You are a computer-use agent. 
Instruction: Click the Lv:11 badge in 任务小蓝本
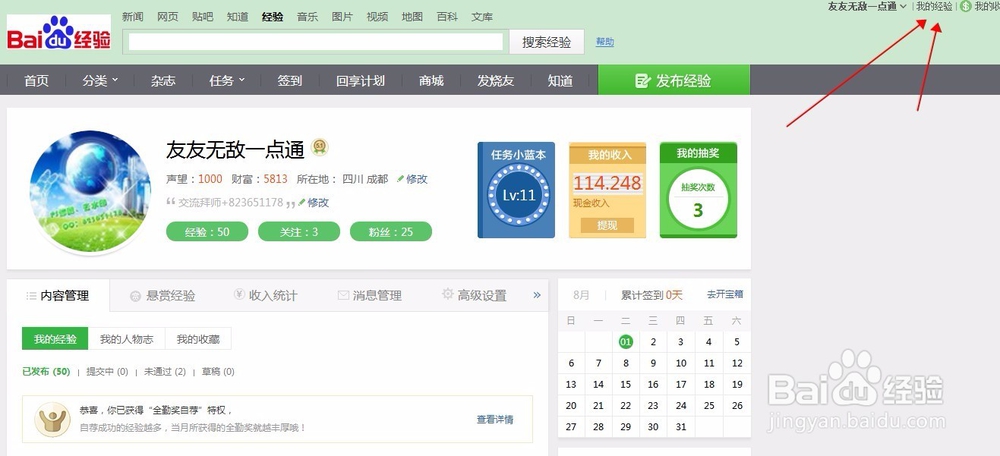tap(520, 195)
